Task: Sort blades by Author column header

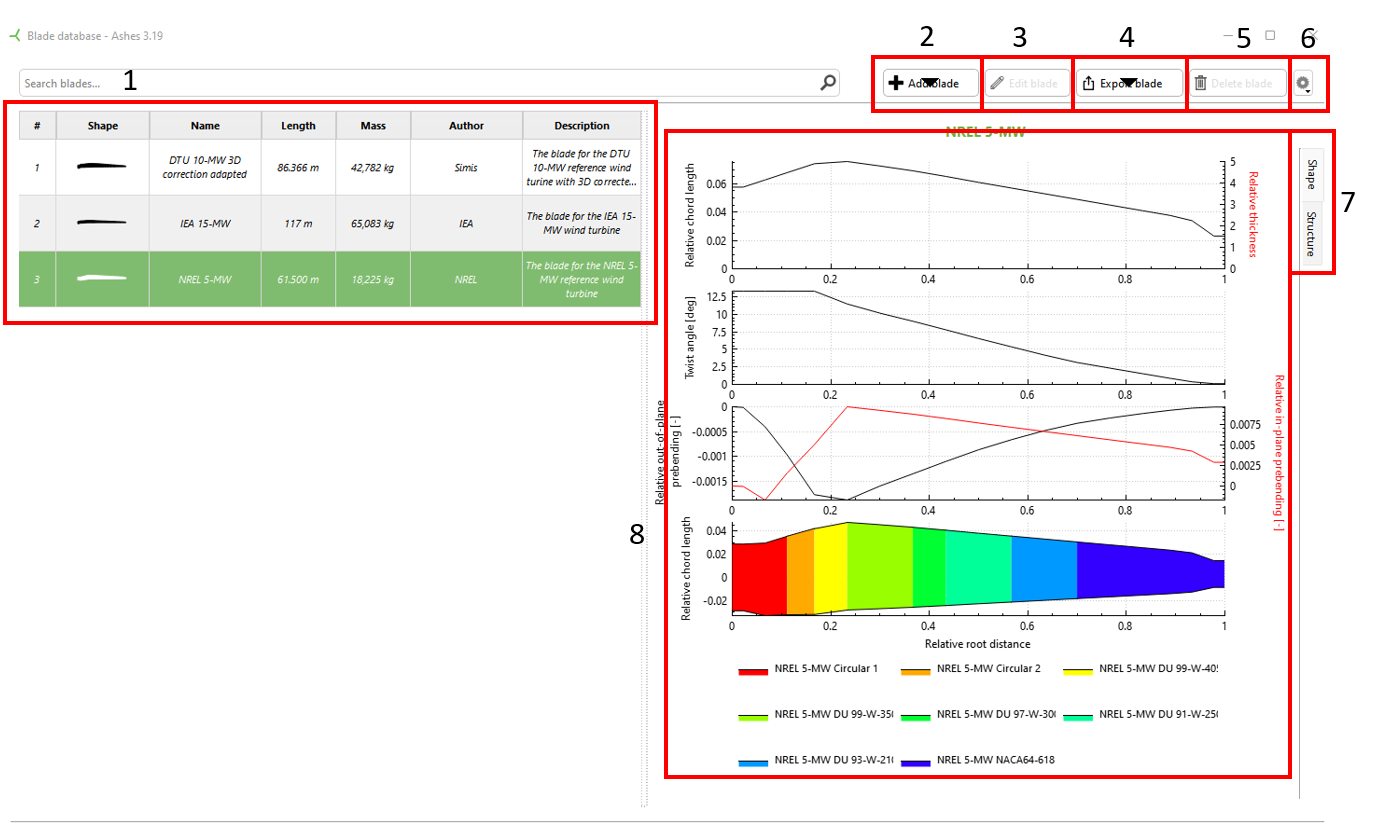Action: (x=467, y=126)
